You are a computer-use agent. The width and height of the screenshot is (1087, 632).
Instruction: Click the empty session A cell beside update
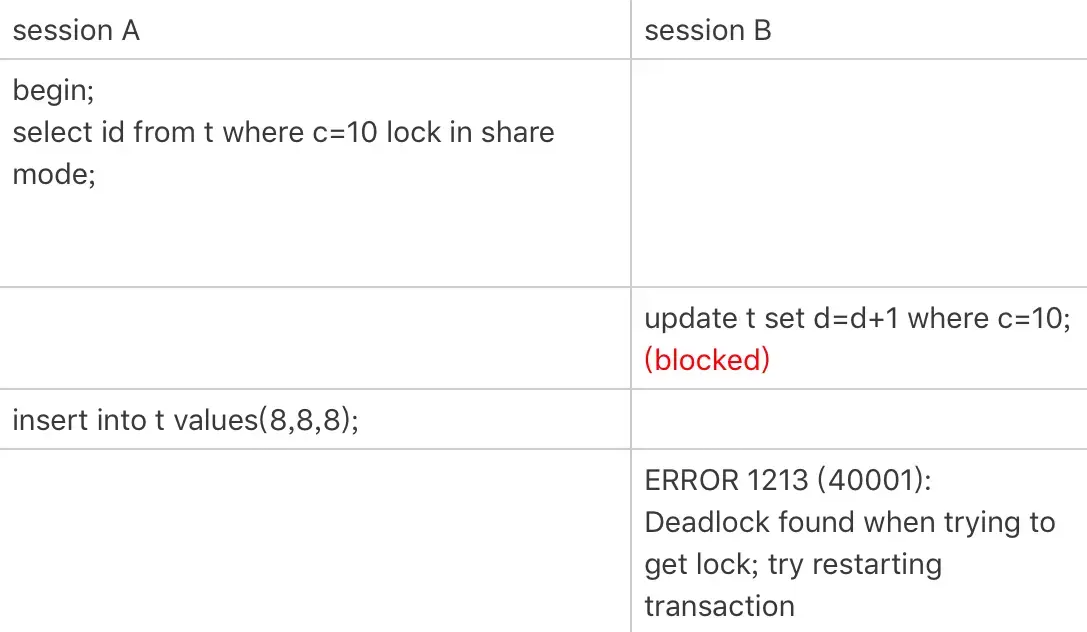point(315,338)
